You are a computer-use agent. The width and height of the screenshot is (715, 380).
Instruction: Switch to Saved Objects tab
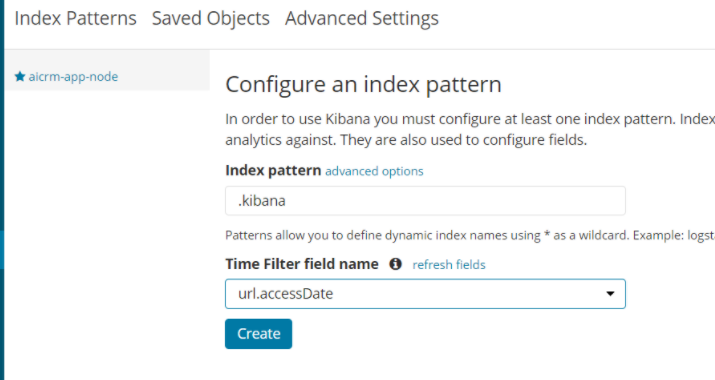(211, 19)
